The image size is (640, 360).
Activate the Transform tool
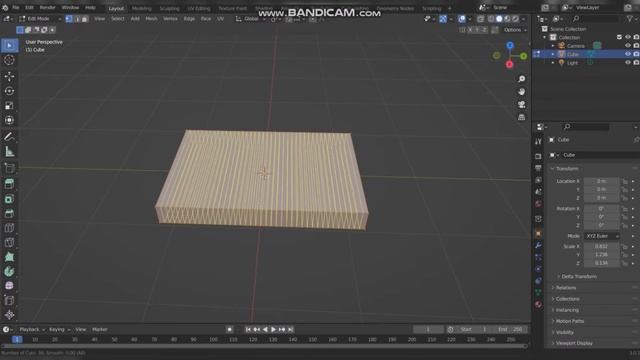pos(9,120)
